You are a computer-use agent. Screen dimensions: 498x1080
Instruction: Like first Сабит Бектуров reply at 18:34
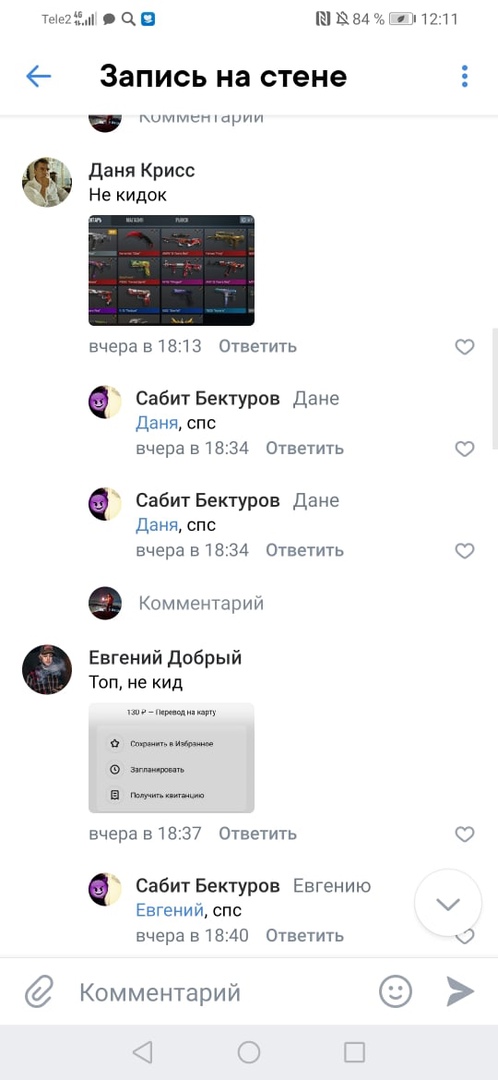(465, 449)
